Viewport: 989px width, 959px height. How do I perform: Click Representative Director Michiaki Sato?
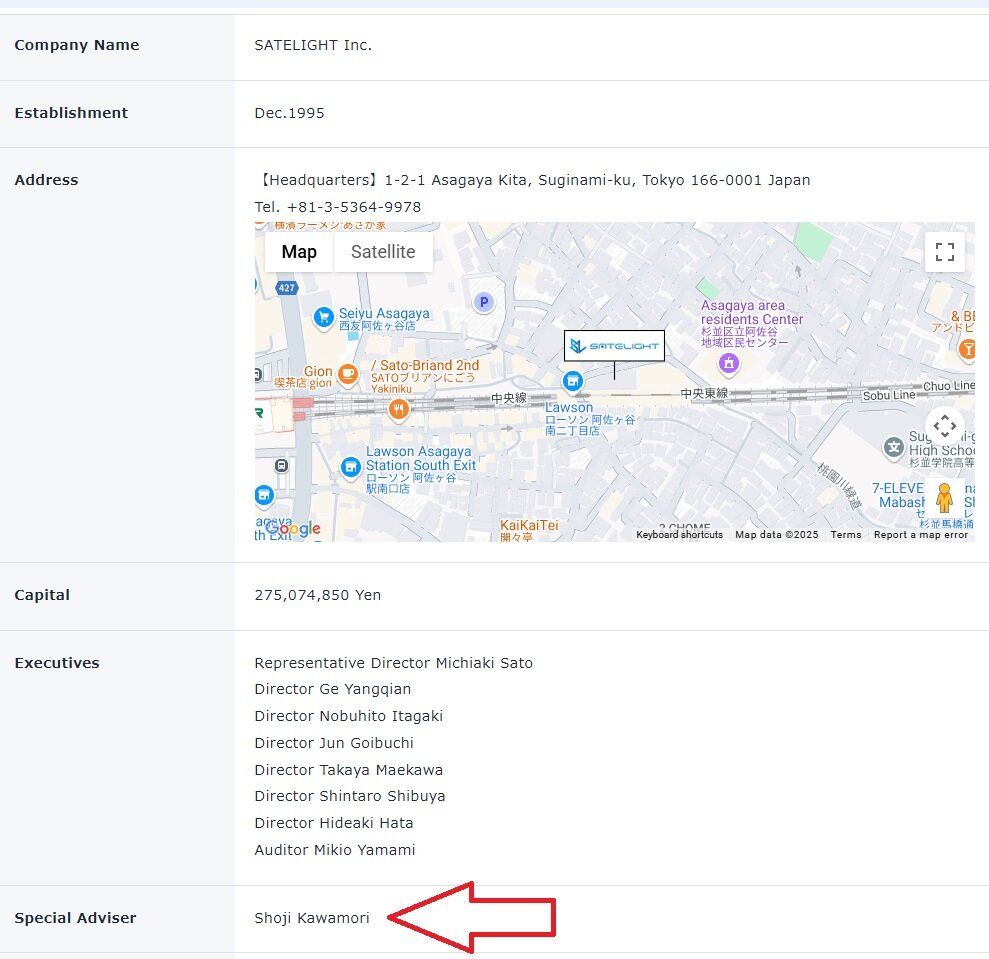coord(394,663)
